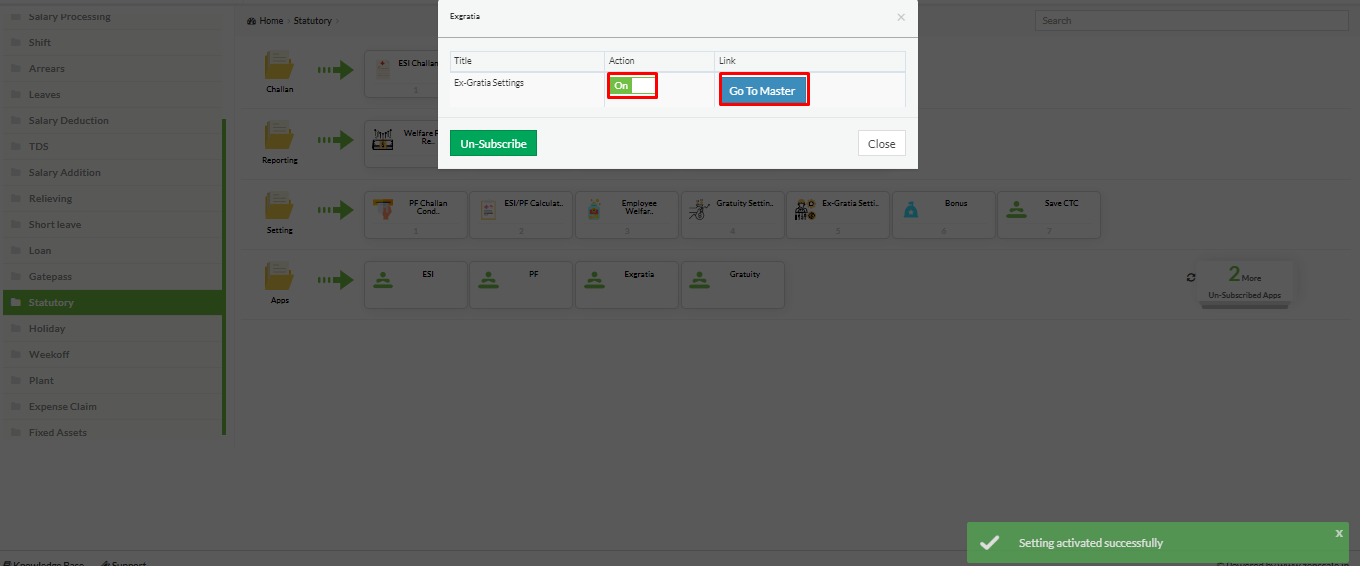Image resolution: width=1360 pixels, height=566 pixels.
Task: Open the Short leave sidebar item
Action: click(112, 224)
